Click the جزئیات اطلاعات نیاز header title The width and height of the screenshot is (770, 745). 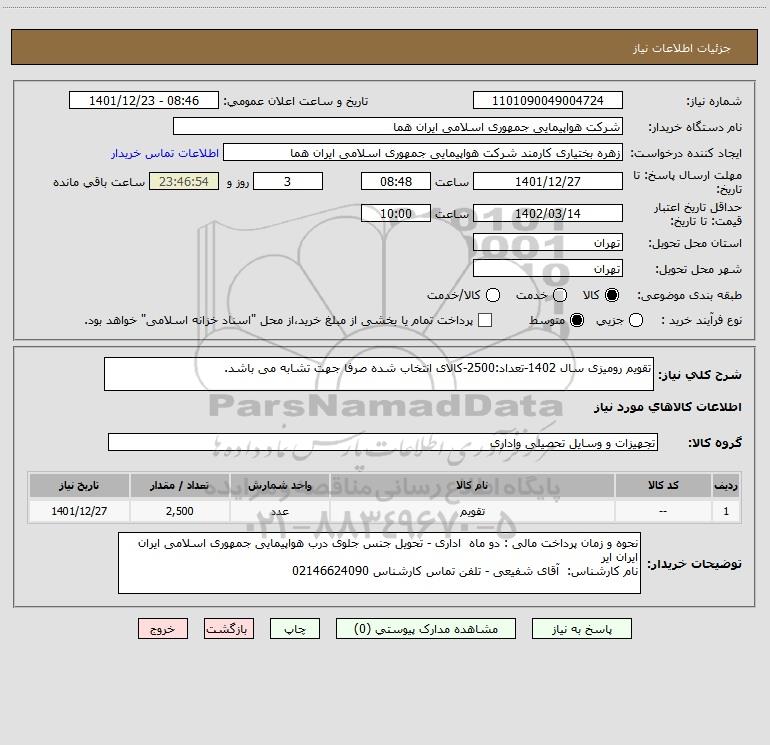682,48
